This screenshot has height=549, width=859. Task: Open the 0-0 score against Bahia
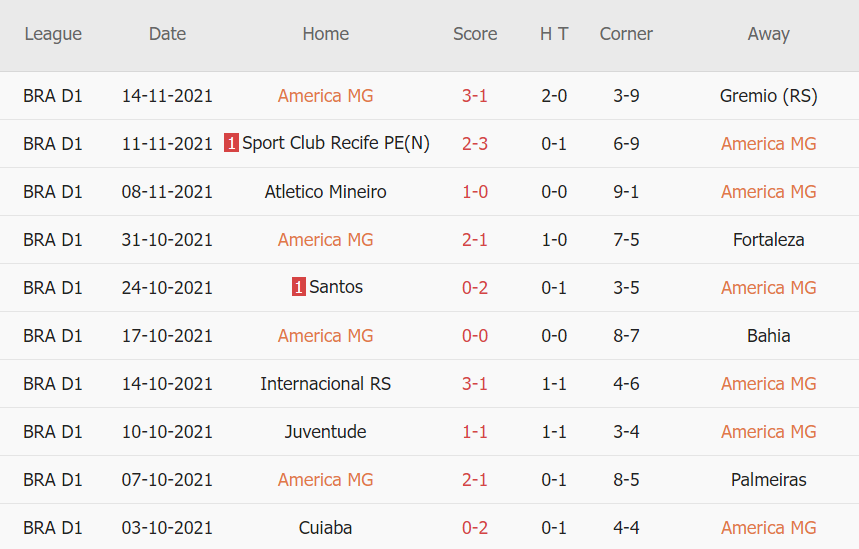[x=475, y=336]
